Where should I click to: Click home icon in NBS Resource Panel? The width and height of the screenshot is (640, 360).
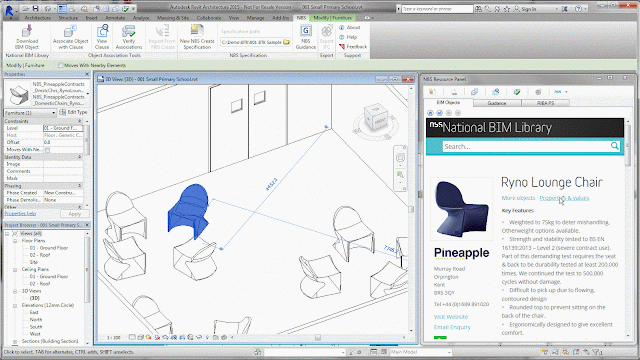pos(430,113)
